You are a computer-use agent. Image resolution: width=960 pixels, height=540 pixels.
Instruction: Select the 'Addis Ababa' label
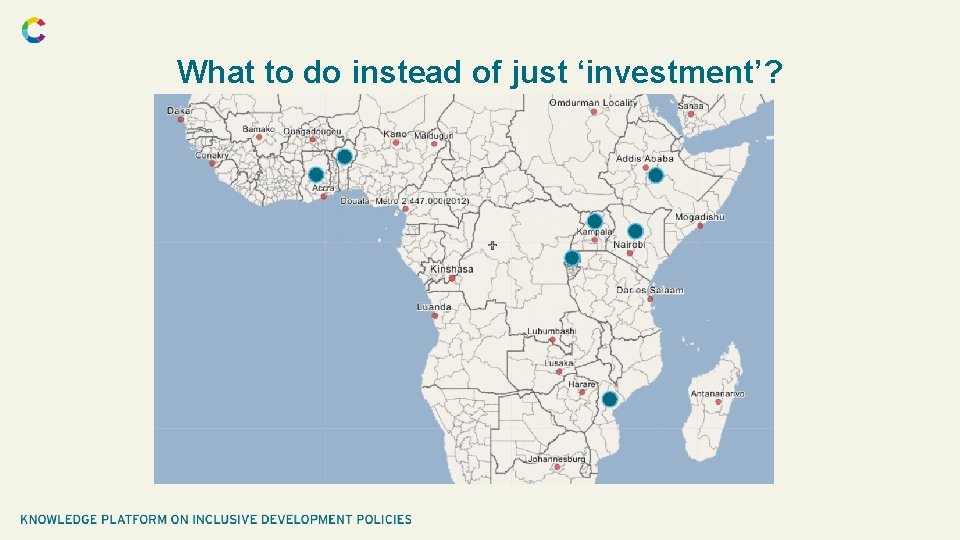[645, 159]
